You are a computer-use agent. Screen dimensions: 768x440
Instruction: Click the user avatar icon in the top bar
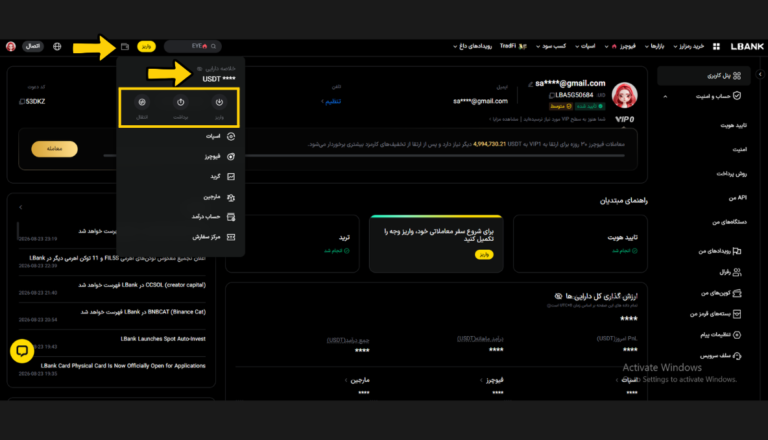point(11,47)
